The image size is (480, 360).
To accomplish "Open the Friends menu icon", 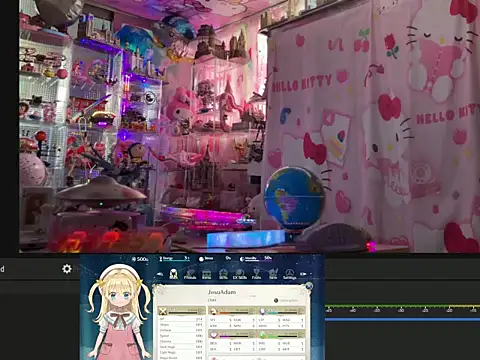I will pyautogui.click(x=190, y=274).
